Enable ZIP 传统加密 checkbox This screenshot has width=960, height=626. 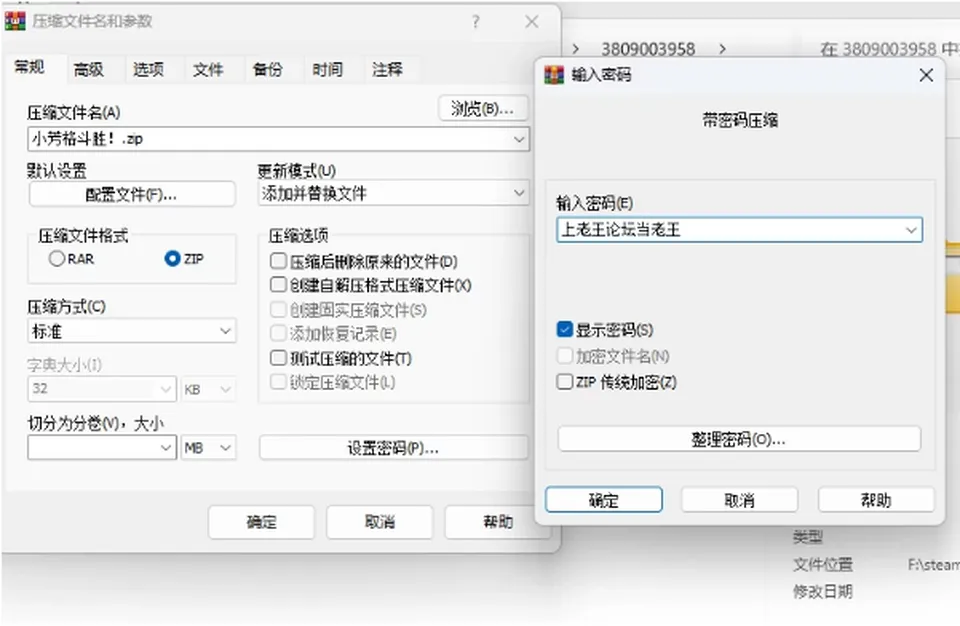[564, 382]
